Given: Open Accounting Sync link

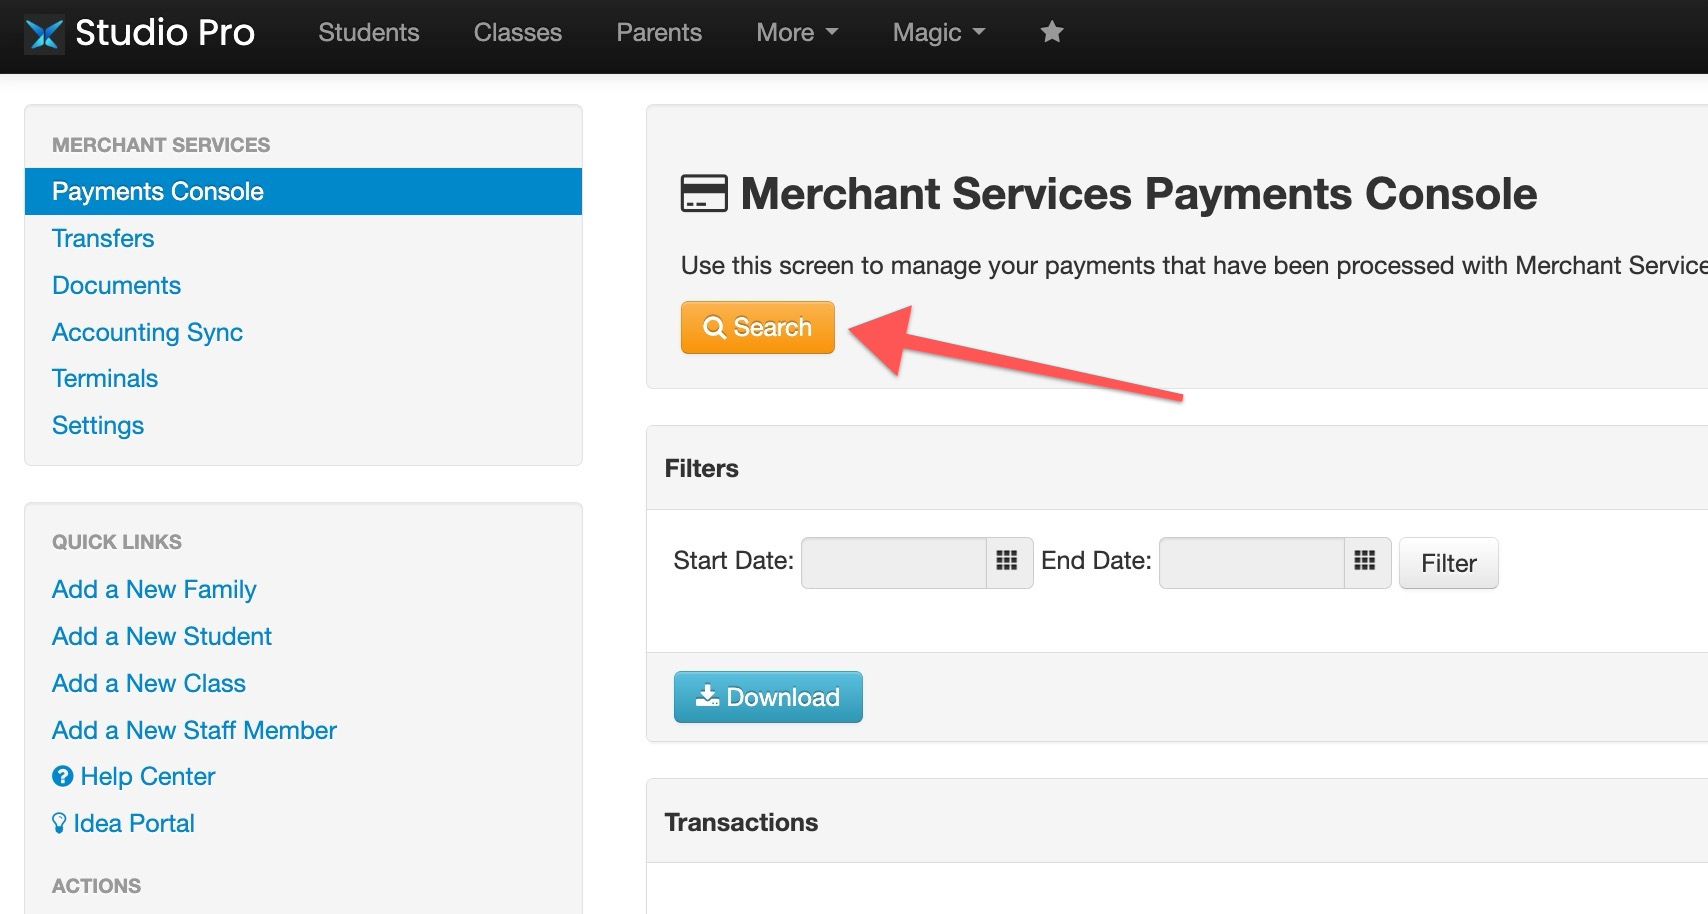Looking at the screenshot, I should pyautogui.click(x=147, y=332).
